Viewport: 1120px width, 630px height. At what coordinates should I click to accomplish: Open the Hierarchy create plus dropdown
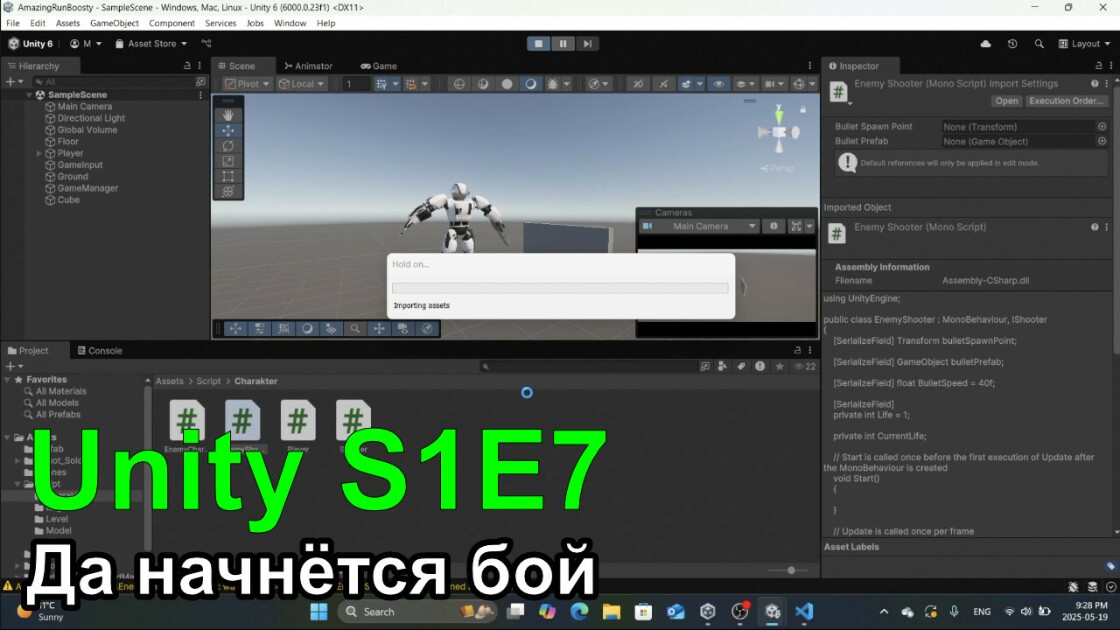[x=14, y=82]
